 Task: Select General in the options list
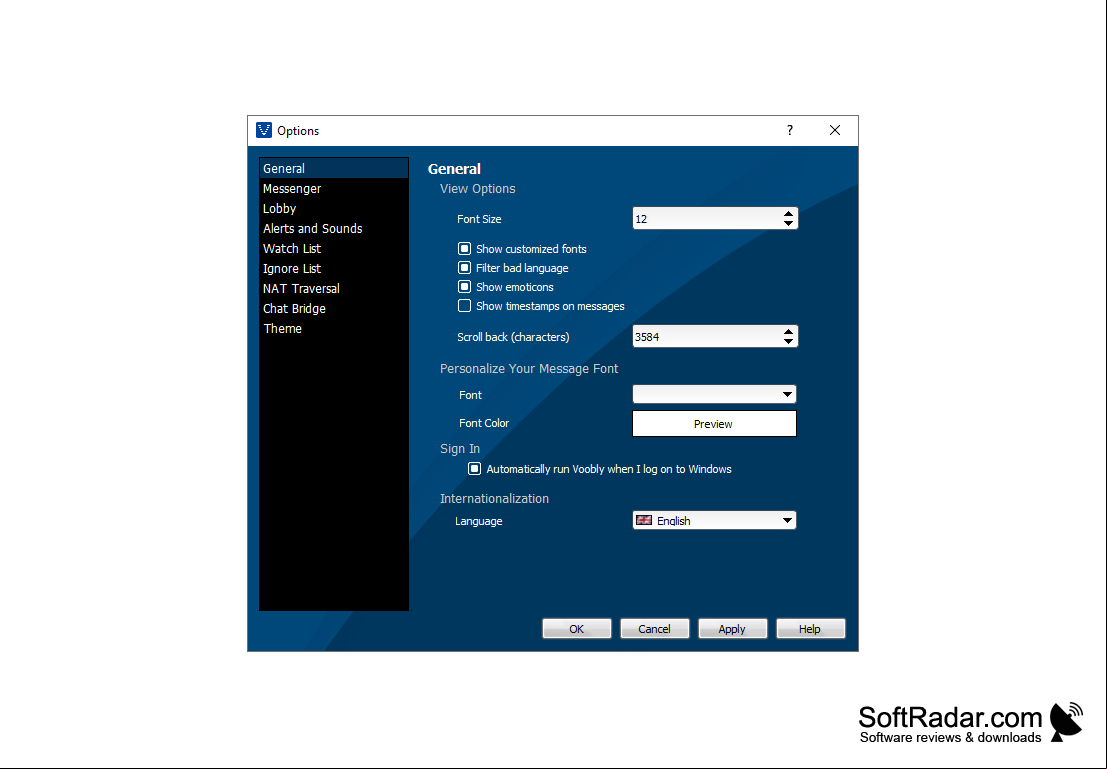333,168
